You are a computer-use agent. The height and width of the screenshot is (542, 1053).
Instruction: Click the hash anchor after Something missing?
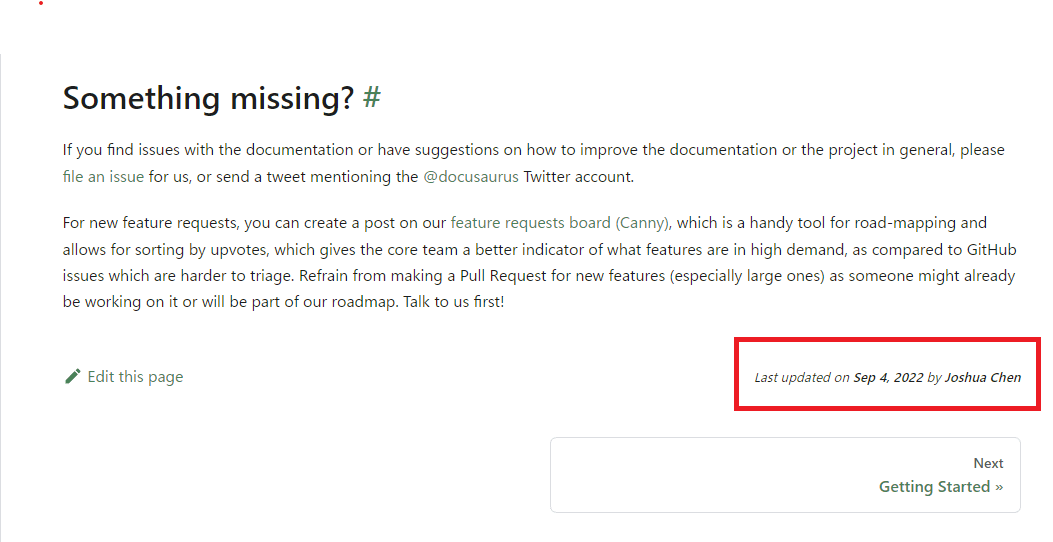coord(371,98)
